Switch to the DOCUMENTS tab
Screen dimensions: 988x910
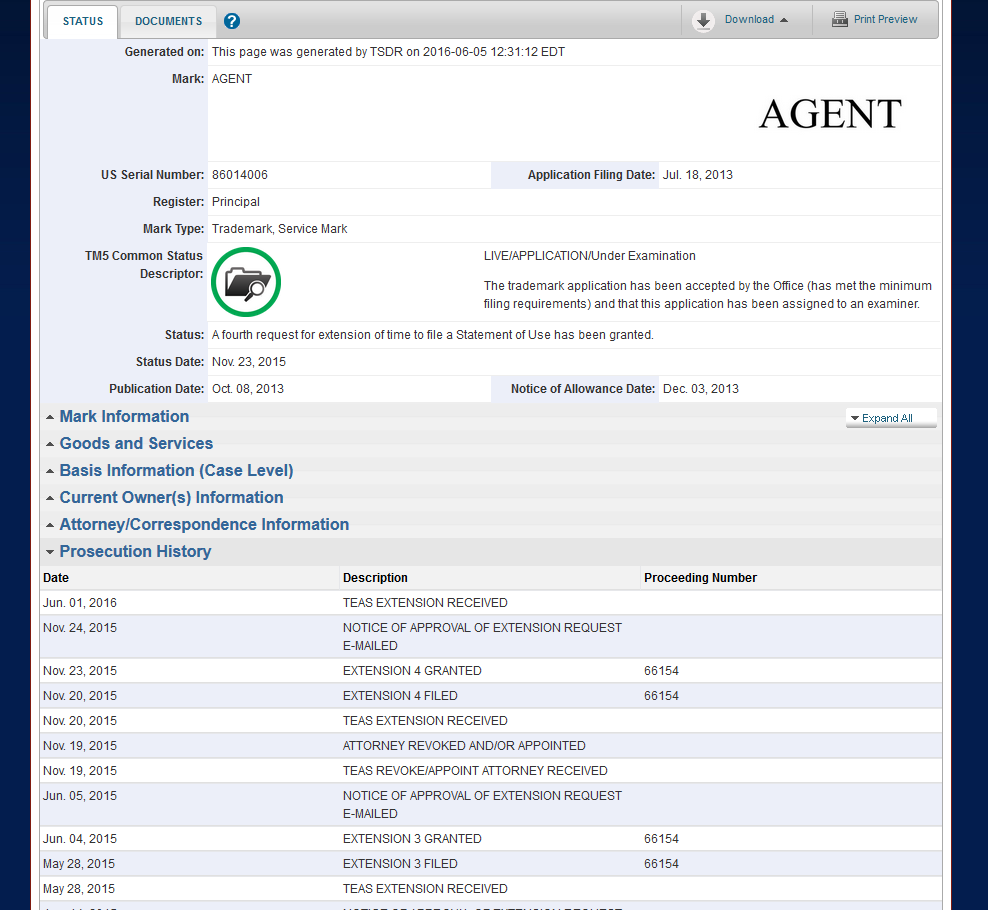[168, 21]
